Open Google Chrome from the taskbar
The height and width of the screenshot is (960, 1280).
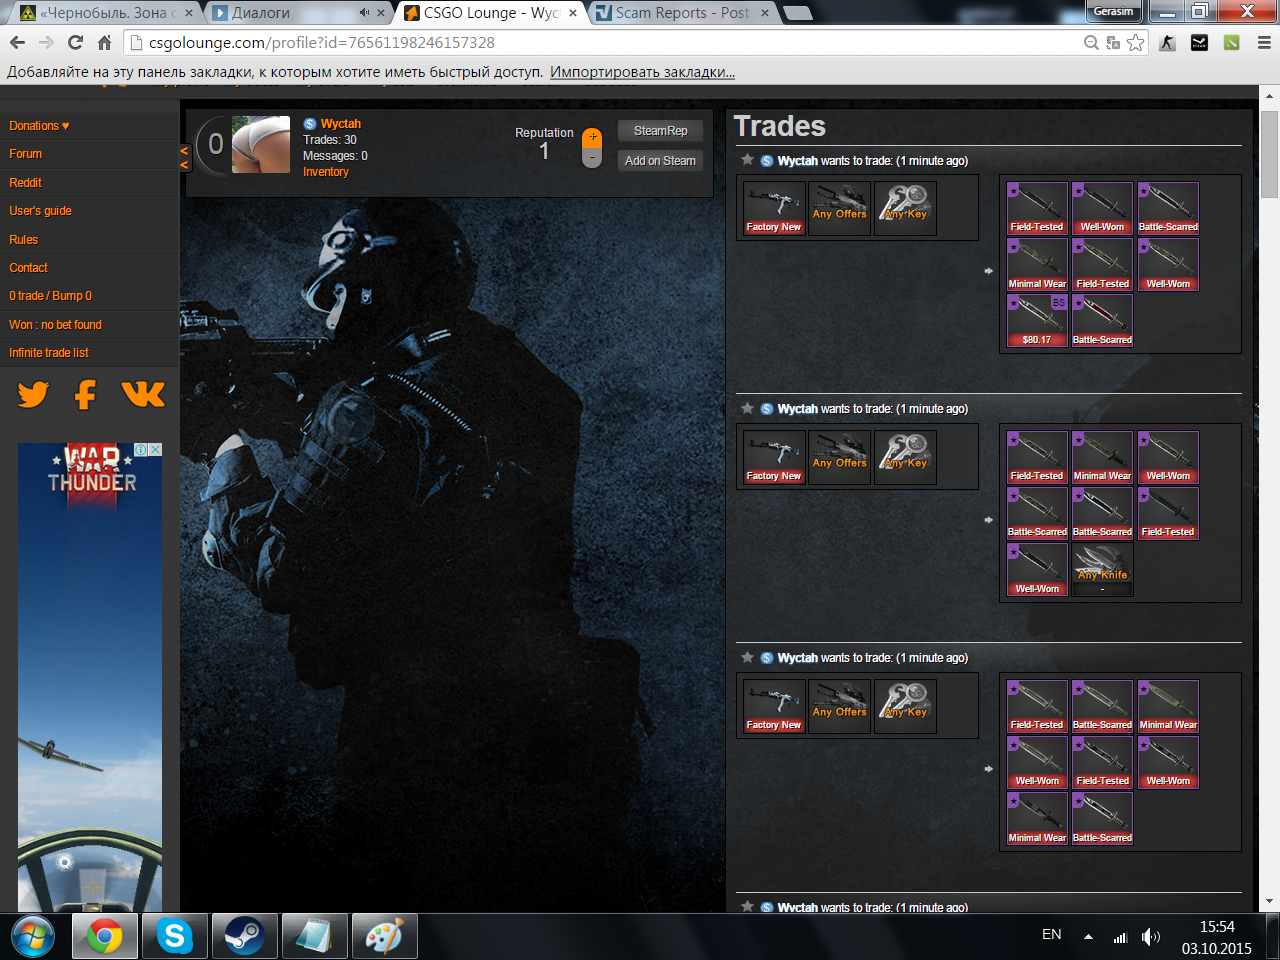105,937
